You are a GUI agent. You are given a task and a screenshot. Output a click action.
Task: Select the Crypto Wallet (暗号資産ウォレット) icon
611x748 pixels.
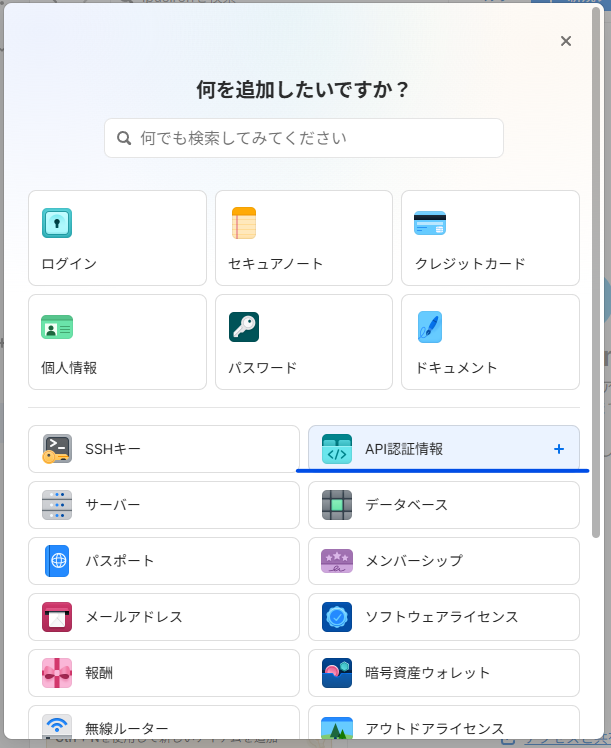coord(337,673)
